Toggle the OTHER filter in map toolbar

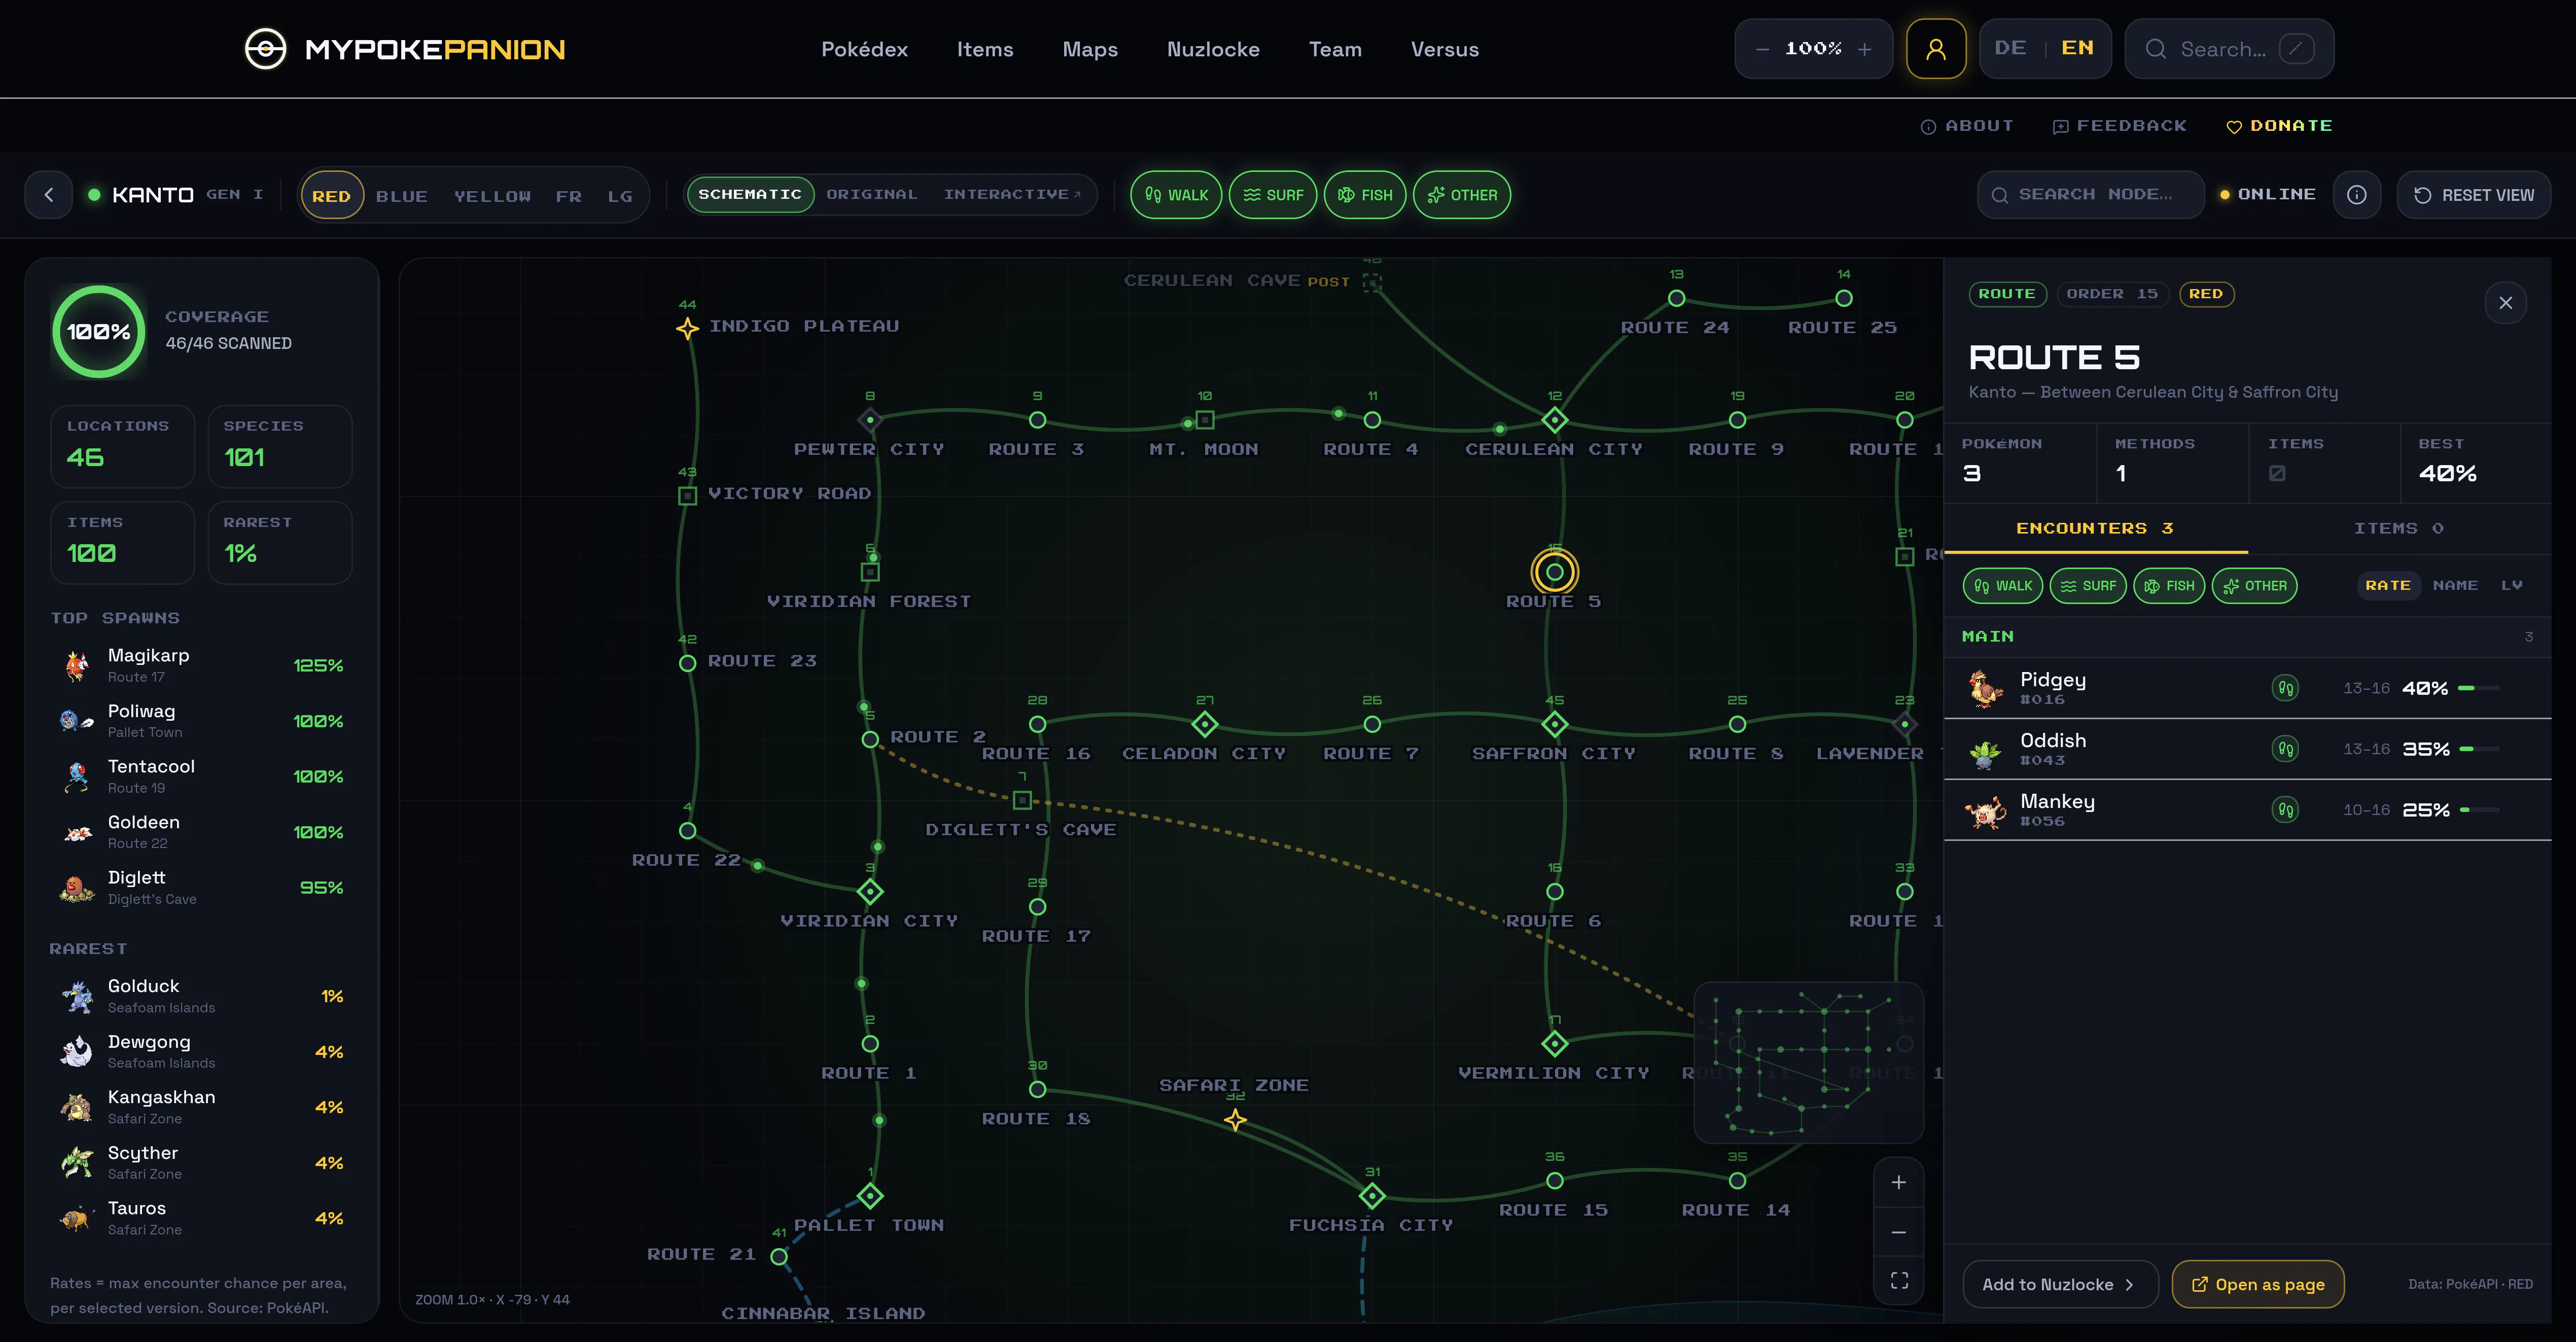point(1462,195)
